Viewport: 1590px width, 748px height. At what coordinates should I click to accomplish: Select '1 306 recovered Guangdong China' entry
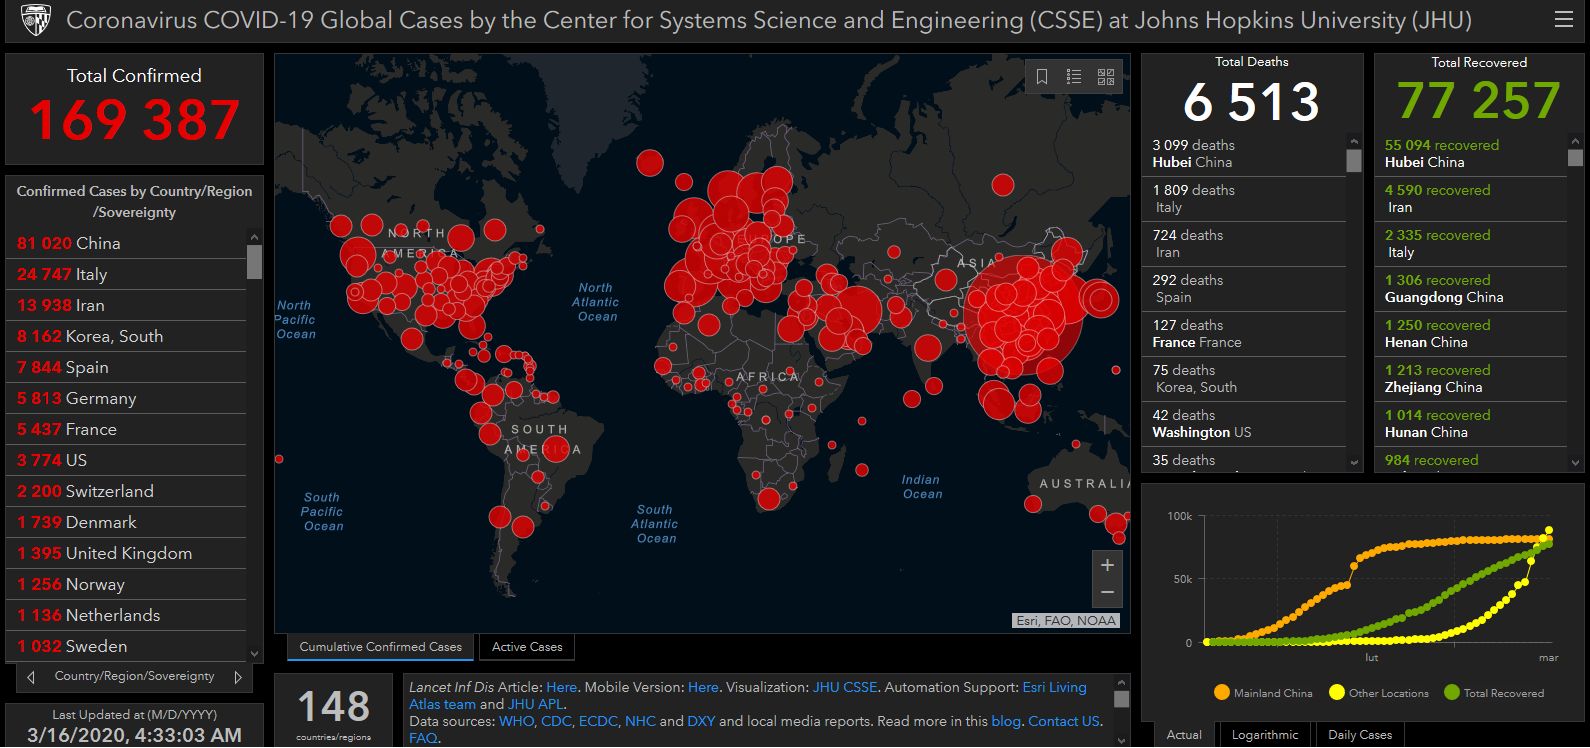pos(1471,289)
